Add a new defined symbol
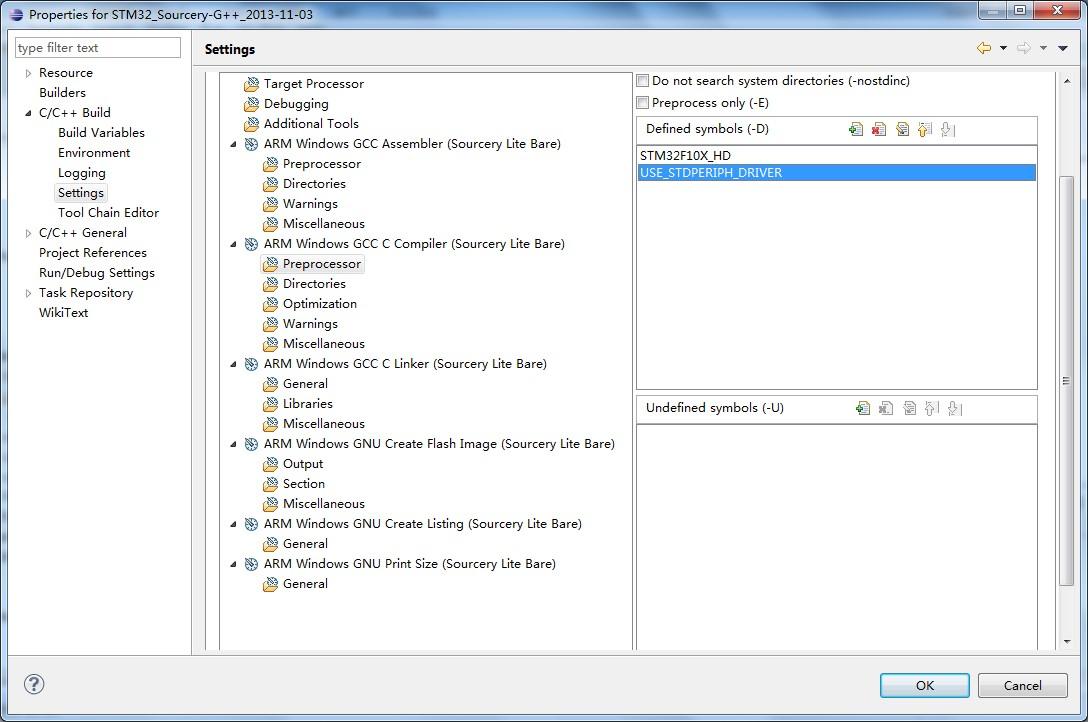The image size is (1088, 722). click(855, 128)
